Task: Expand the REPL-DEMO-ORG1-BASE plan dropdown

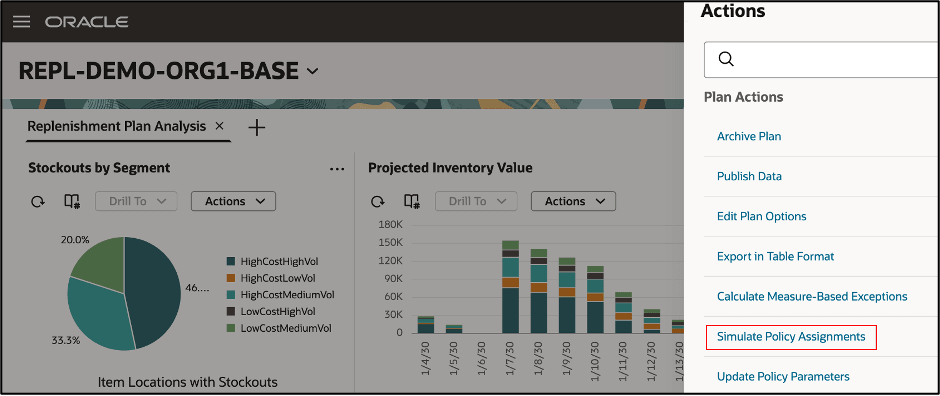Action: click(x=313, y=71)
